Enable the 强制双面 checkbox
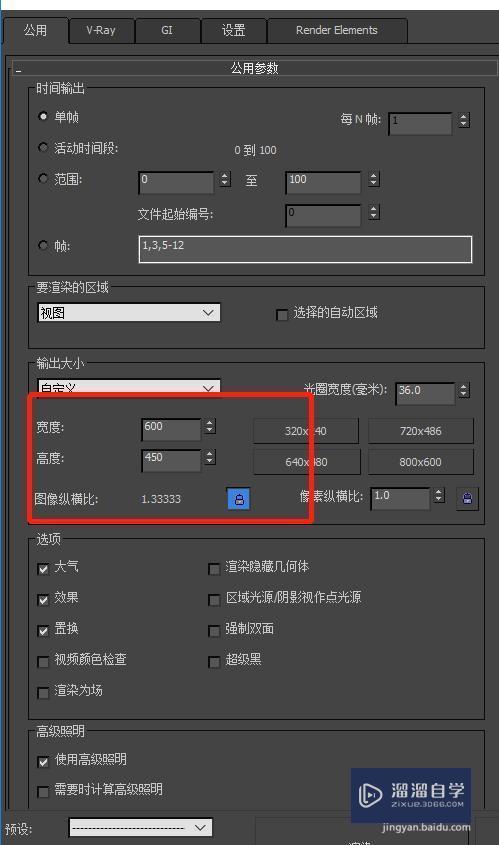 coord(214,631)
